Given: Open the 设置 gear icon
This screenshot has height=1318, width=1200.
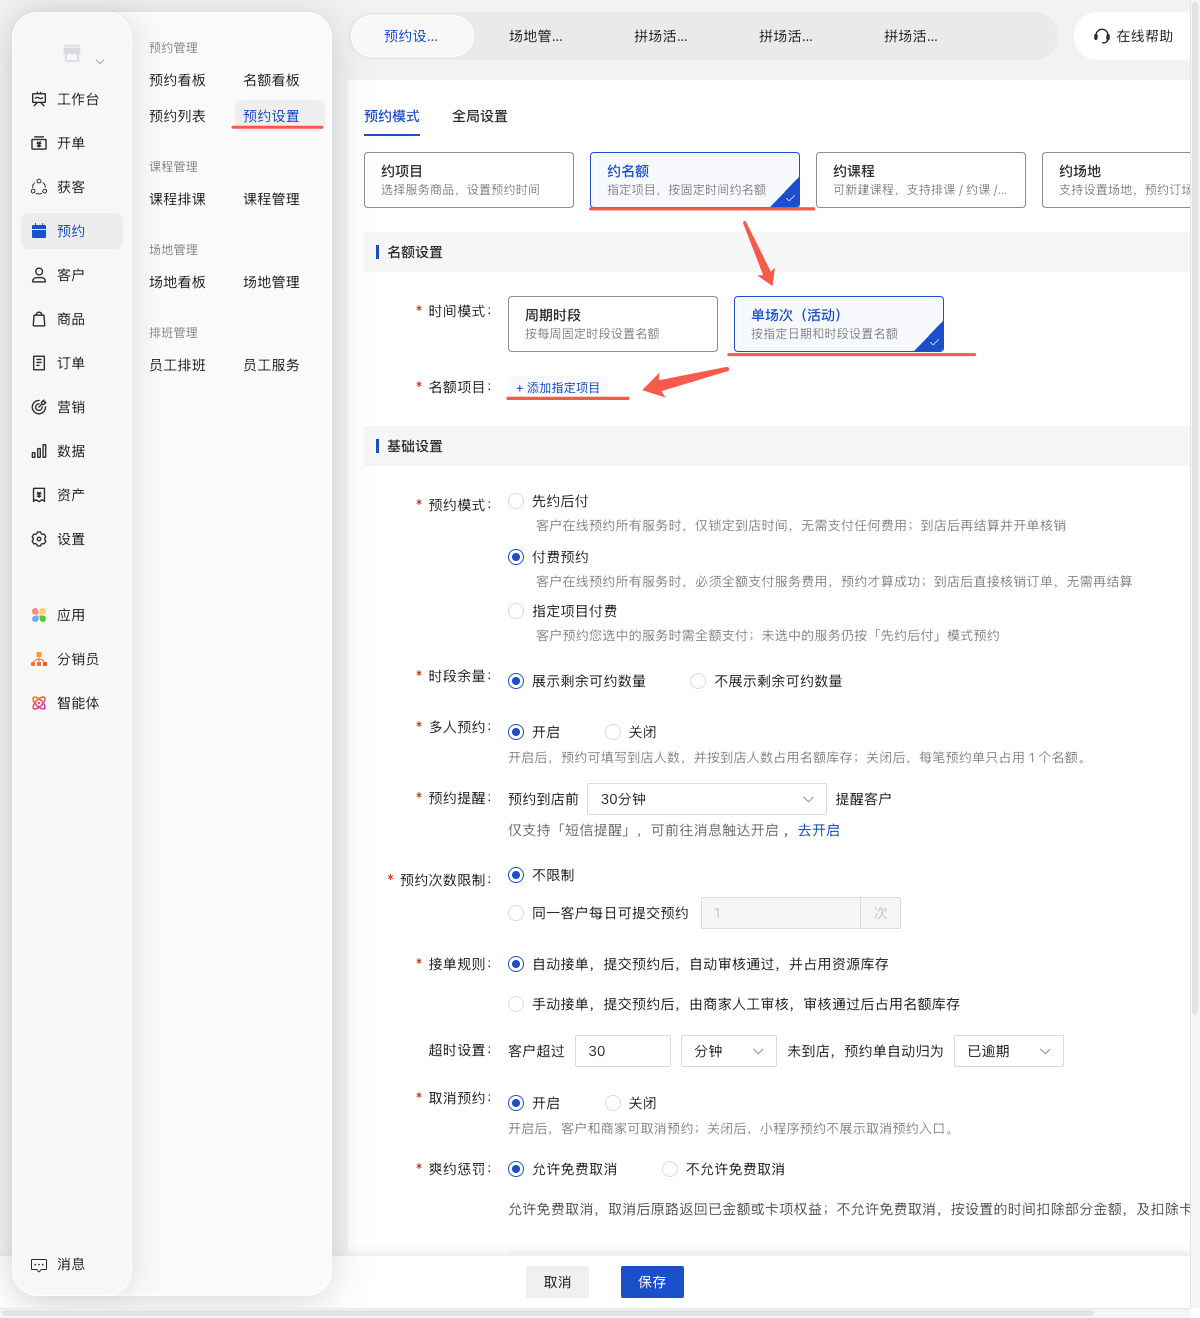Looking at the screenshot, I should coord(39,539).
